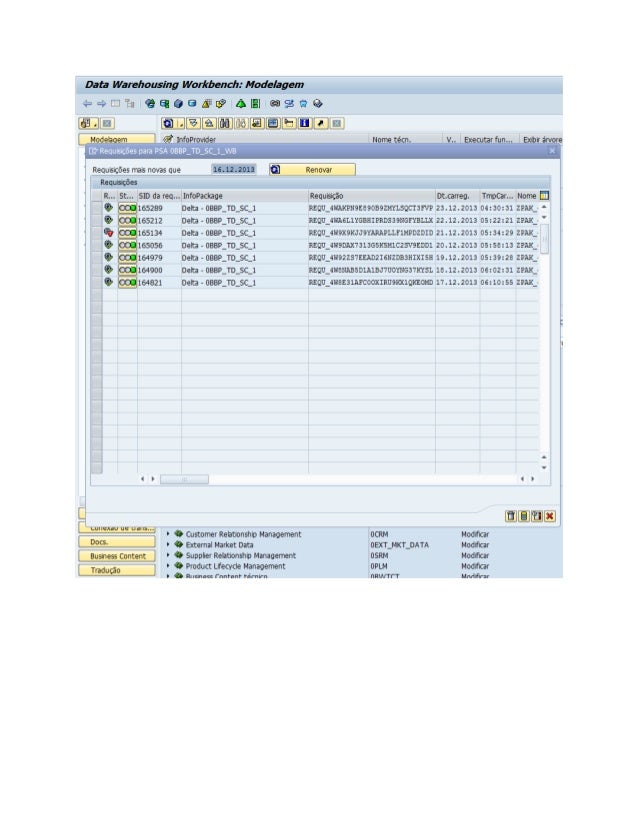Click the Nome técn. column header
Viewport: 638px width, 826px height.
405,139
